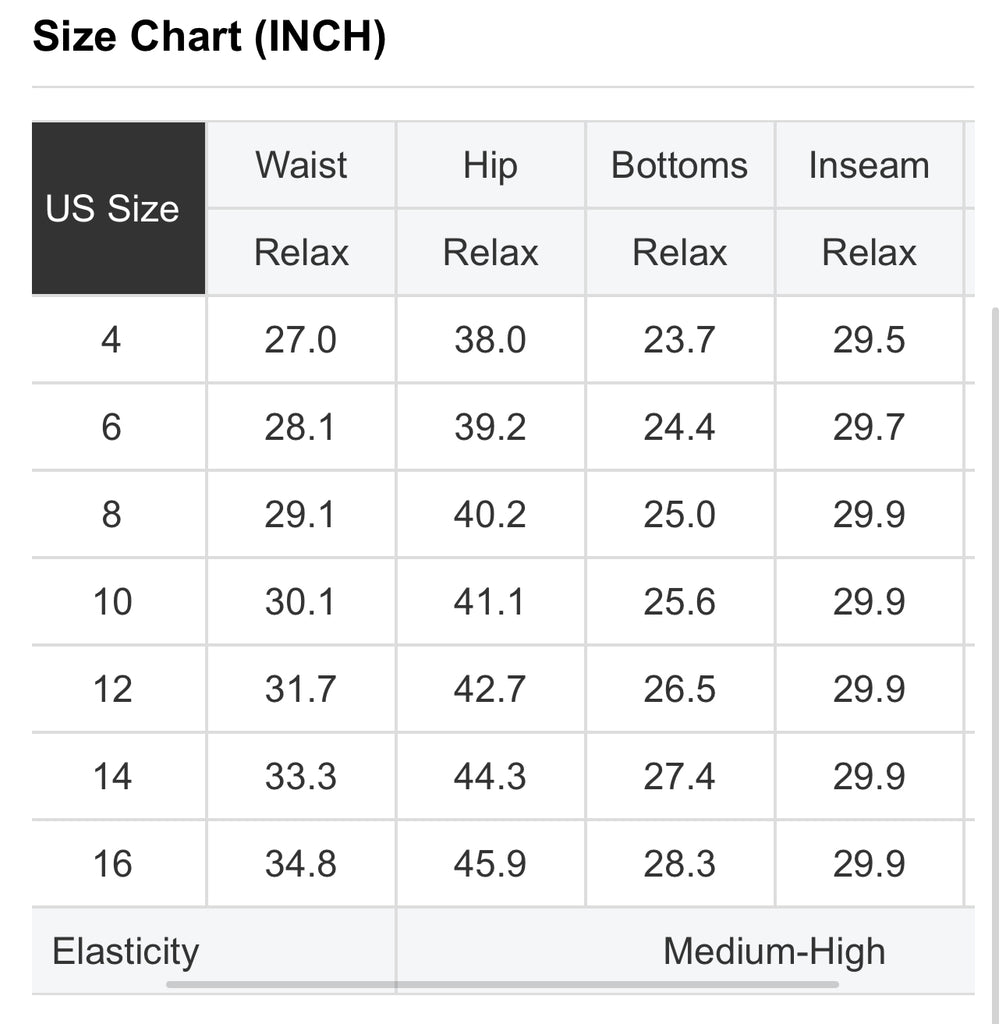Select the size 4 row label
Screen dimensions: 1006x1024
pos(111,340)
